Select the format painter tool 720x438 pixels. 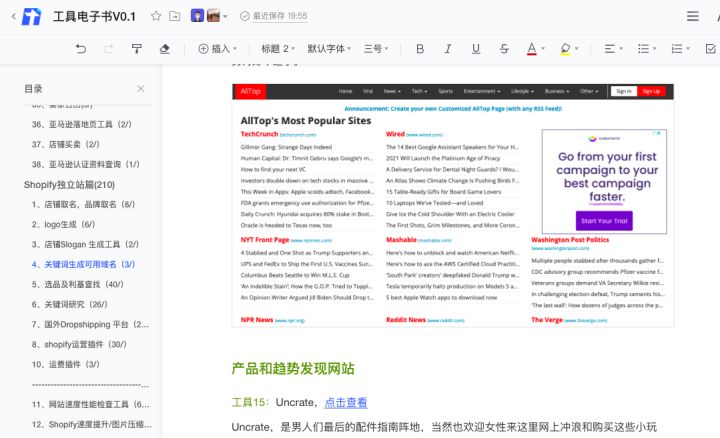pyautogui.click(x=137, y=48)
